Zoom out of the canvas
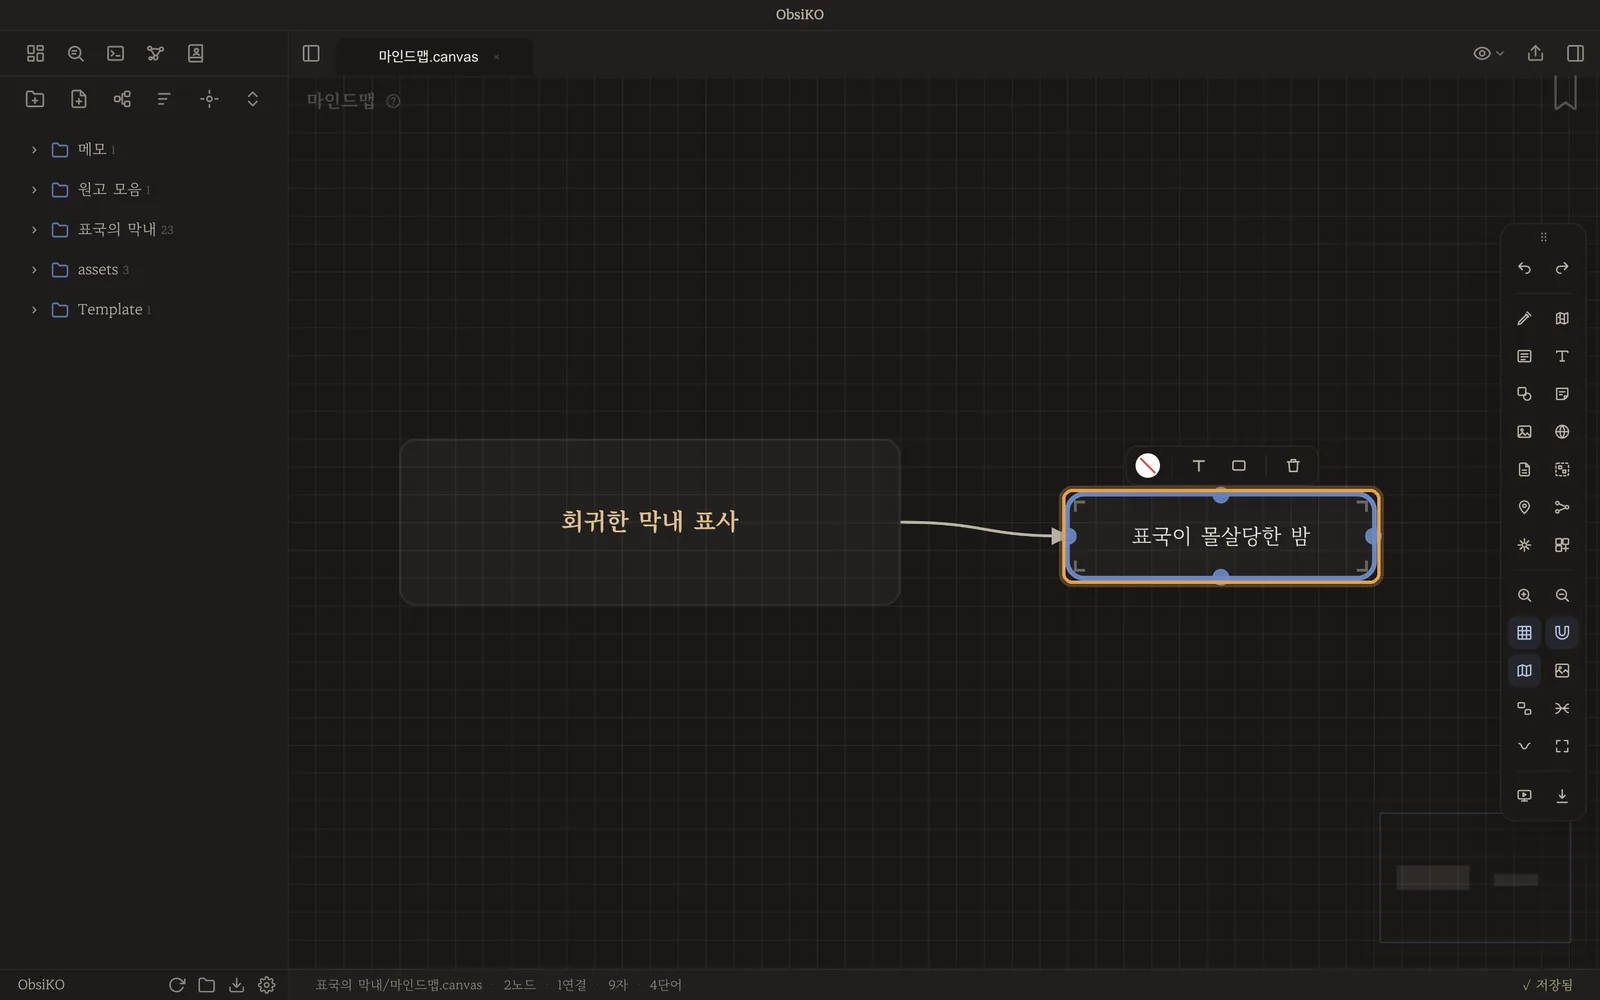The width and height of the screenshot is (1600, 1000). click(1562, 595)
